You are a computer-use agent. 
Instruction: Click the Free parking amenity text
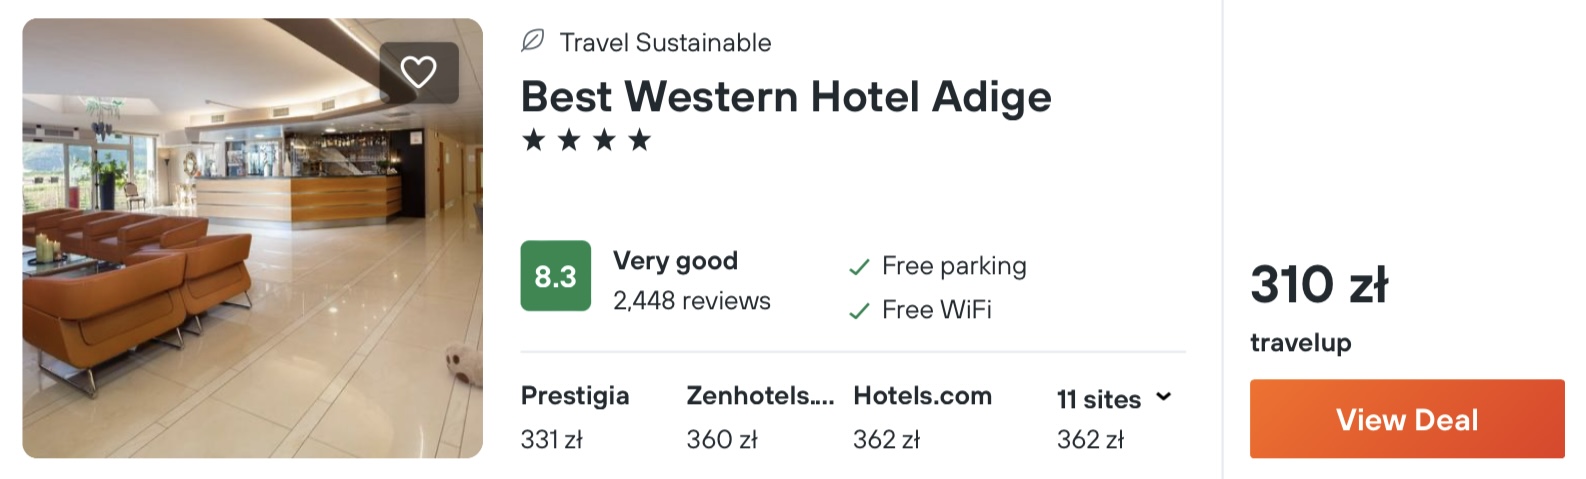point(954,266)
